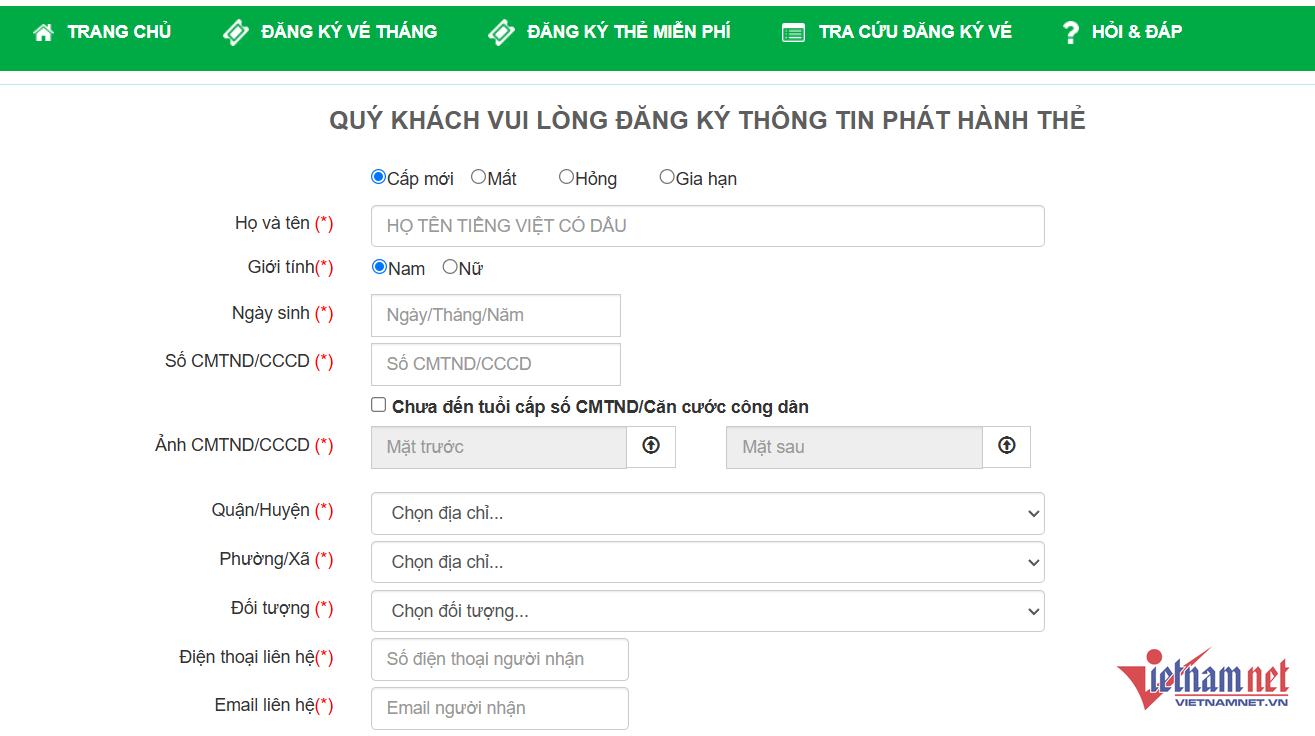The image size is (1315, 736).
Task: Click the Họ và tên input field
Action: pos(707,225)
